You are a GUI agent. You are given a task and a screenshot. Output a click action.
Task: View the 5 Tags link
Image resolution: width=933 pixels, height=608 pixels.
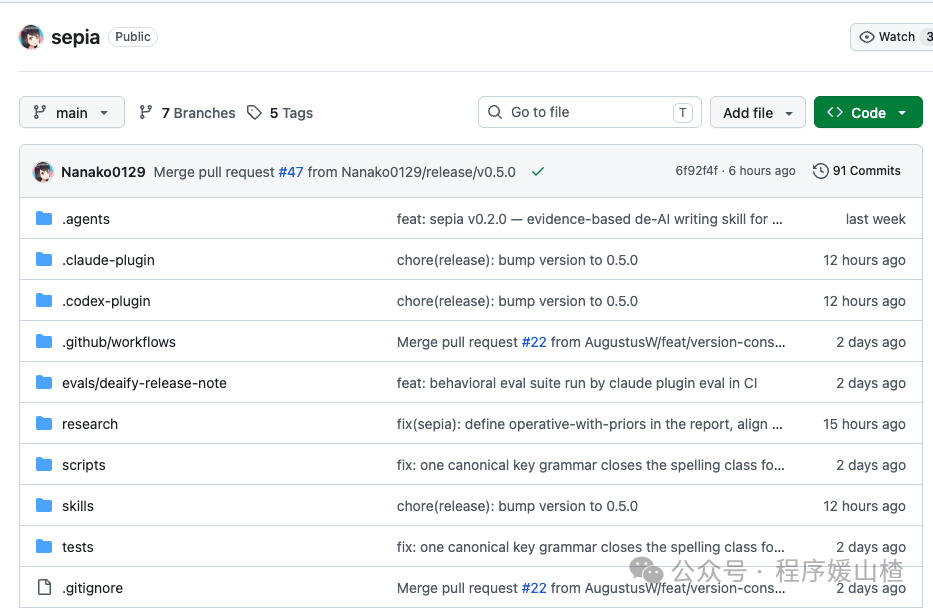280,112
